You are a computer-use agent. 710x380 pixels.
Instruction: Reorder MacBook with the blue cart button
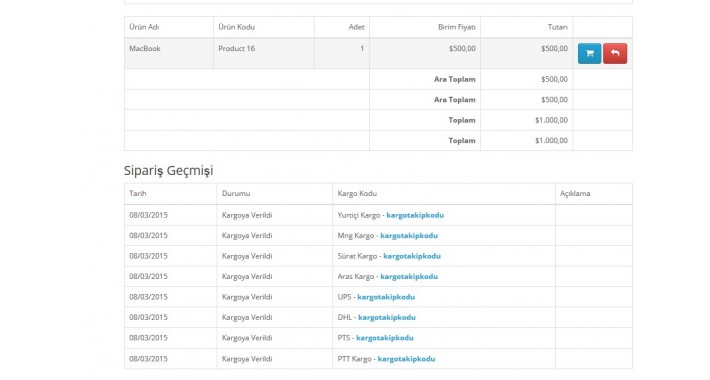[589, 53]
